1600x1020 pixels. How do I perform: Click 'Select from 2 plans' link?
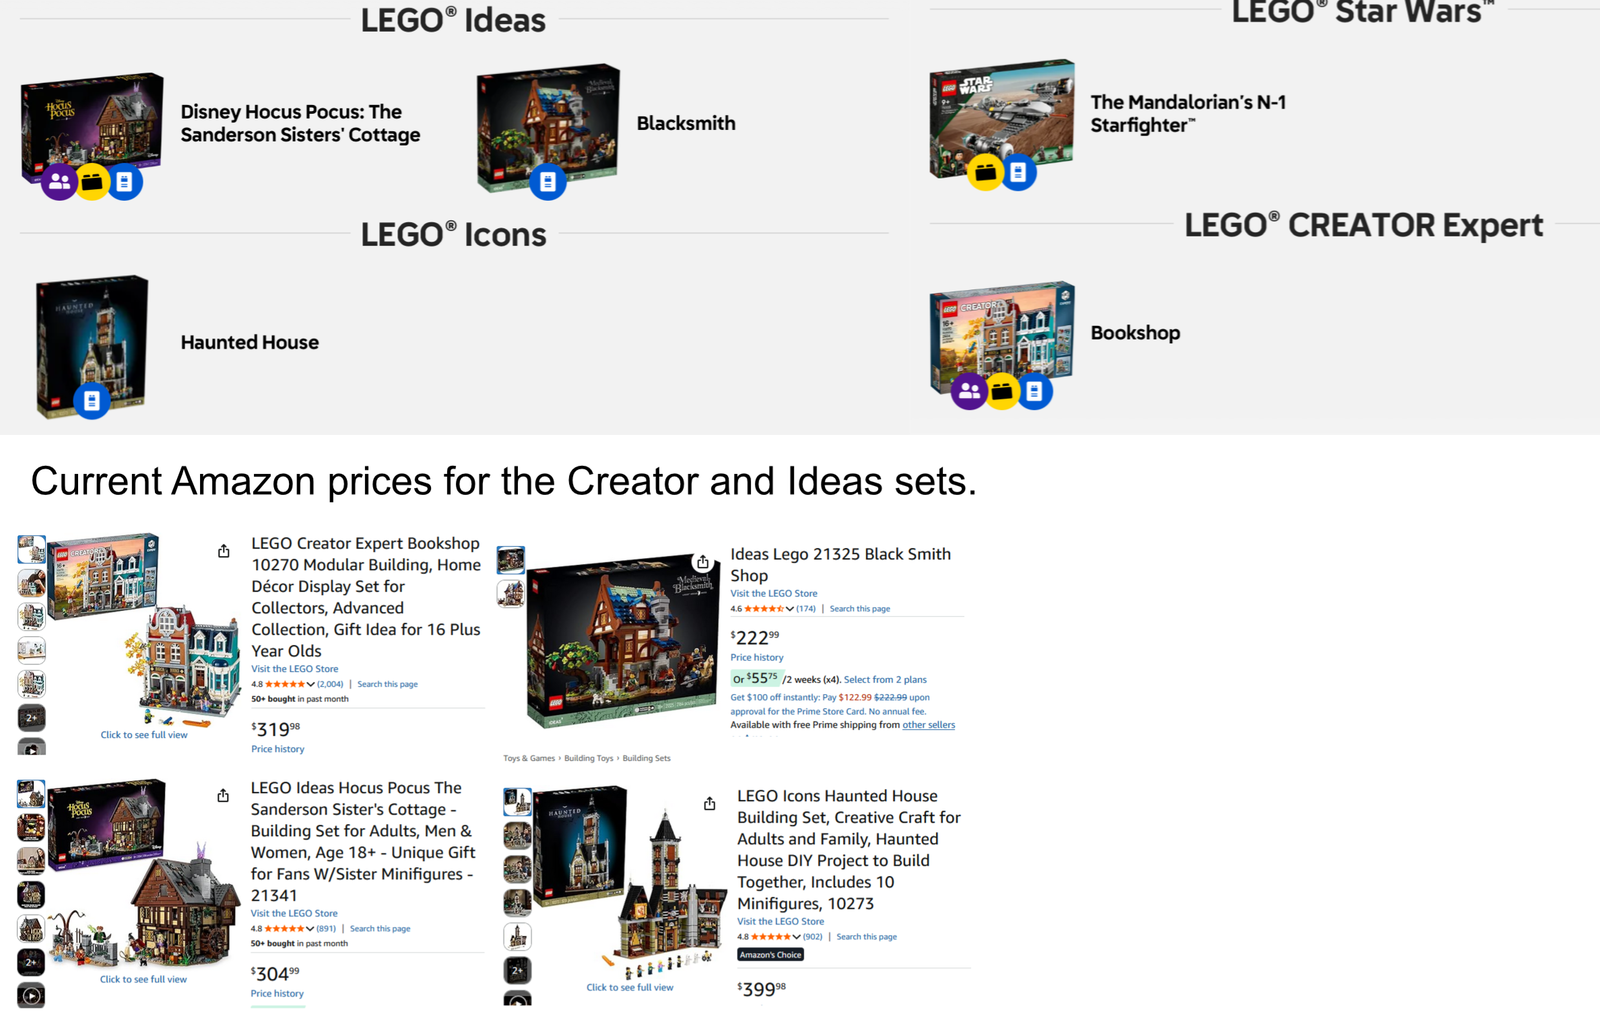pos(885,680)
